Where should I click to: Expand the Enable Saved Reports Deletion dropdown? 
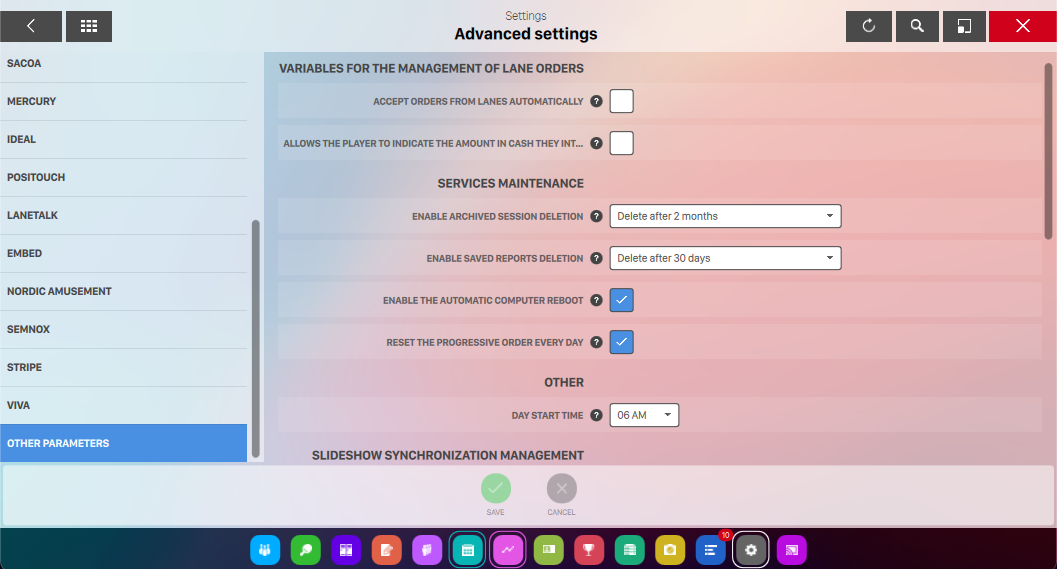(725, 258)
